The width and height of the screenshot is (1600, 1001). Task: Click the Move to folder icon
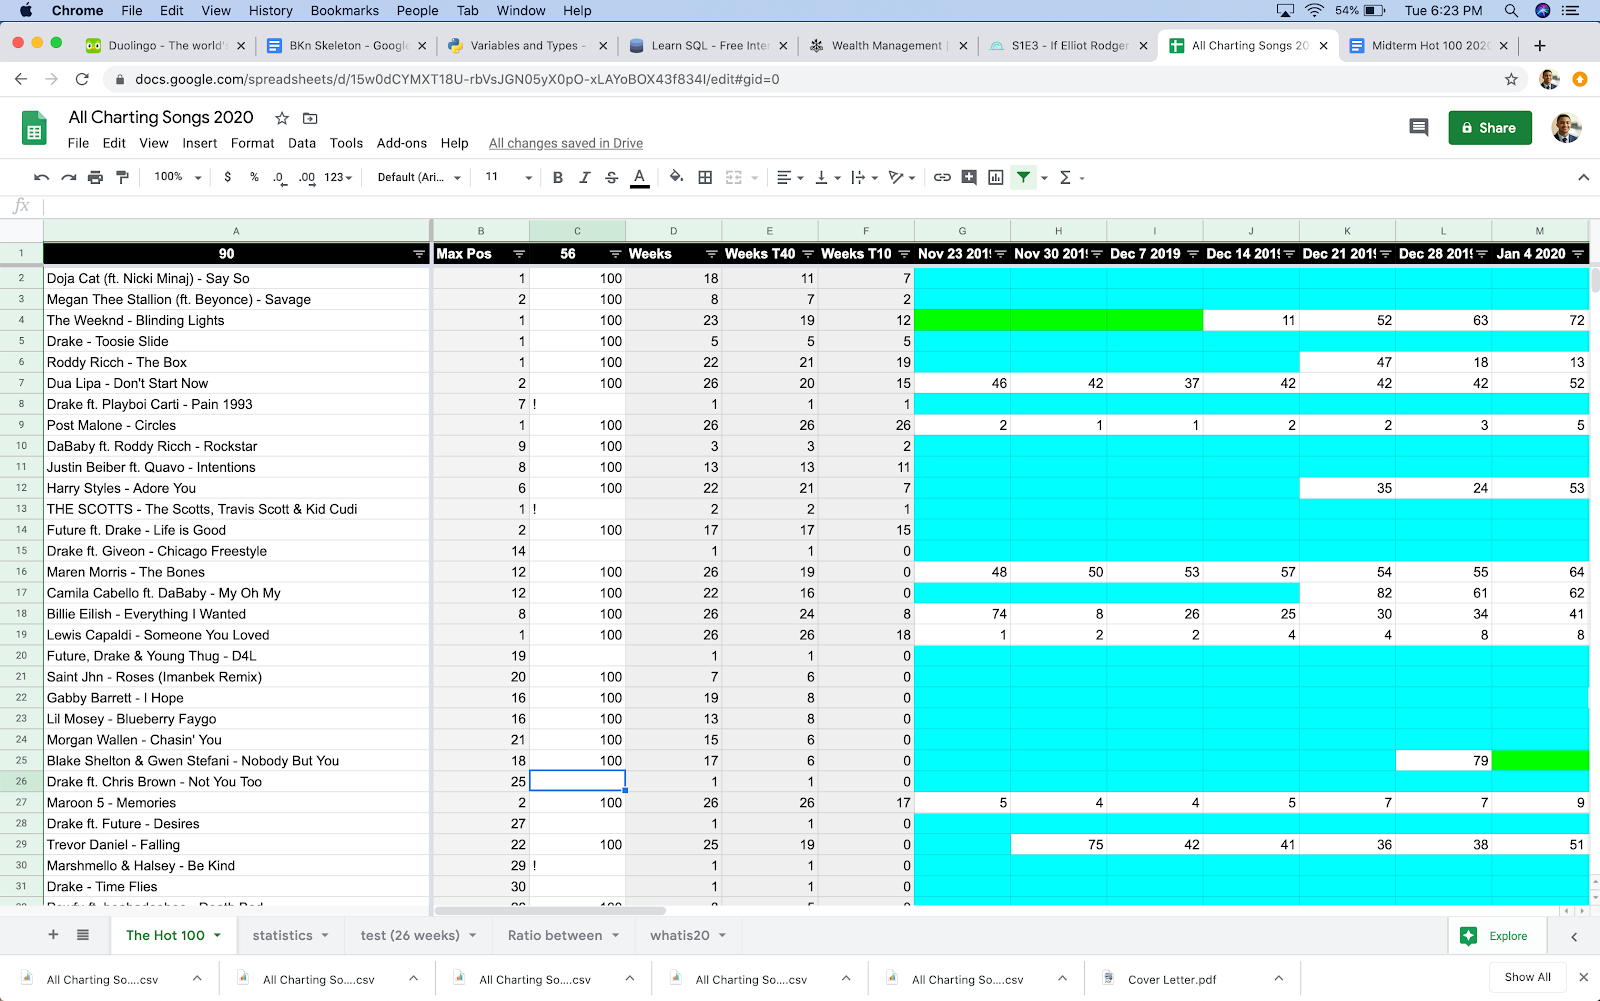[x=310, y=118]
